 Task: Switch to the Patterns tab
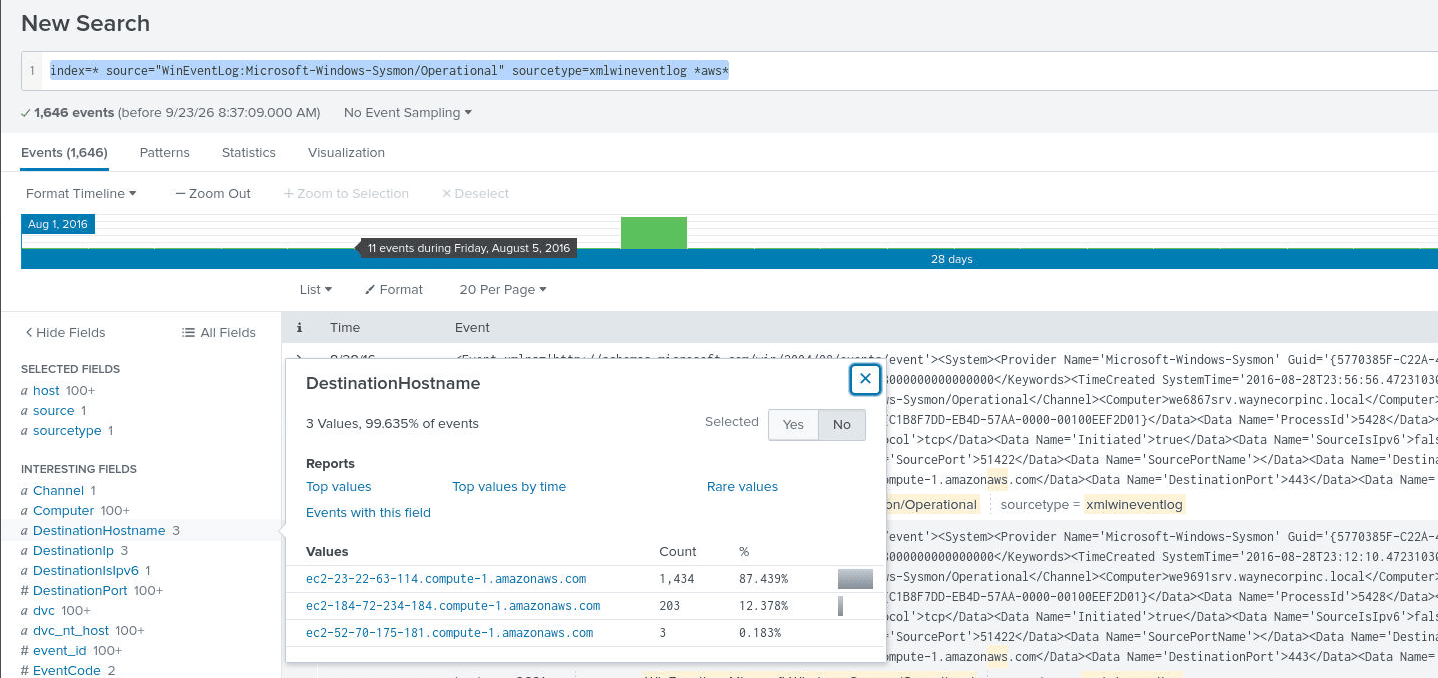click(165, 153)
